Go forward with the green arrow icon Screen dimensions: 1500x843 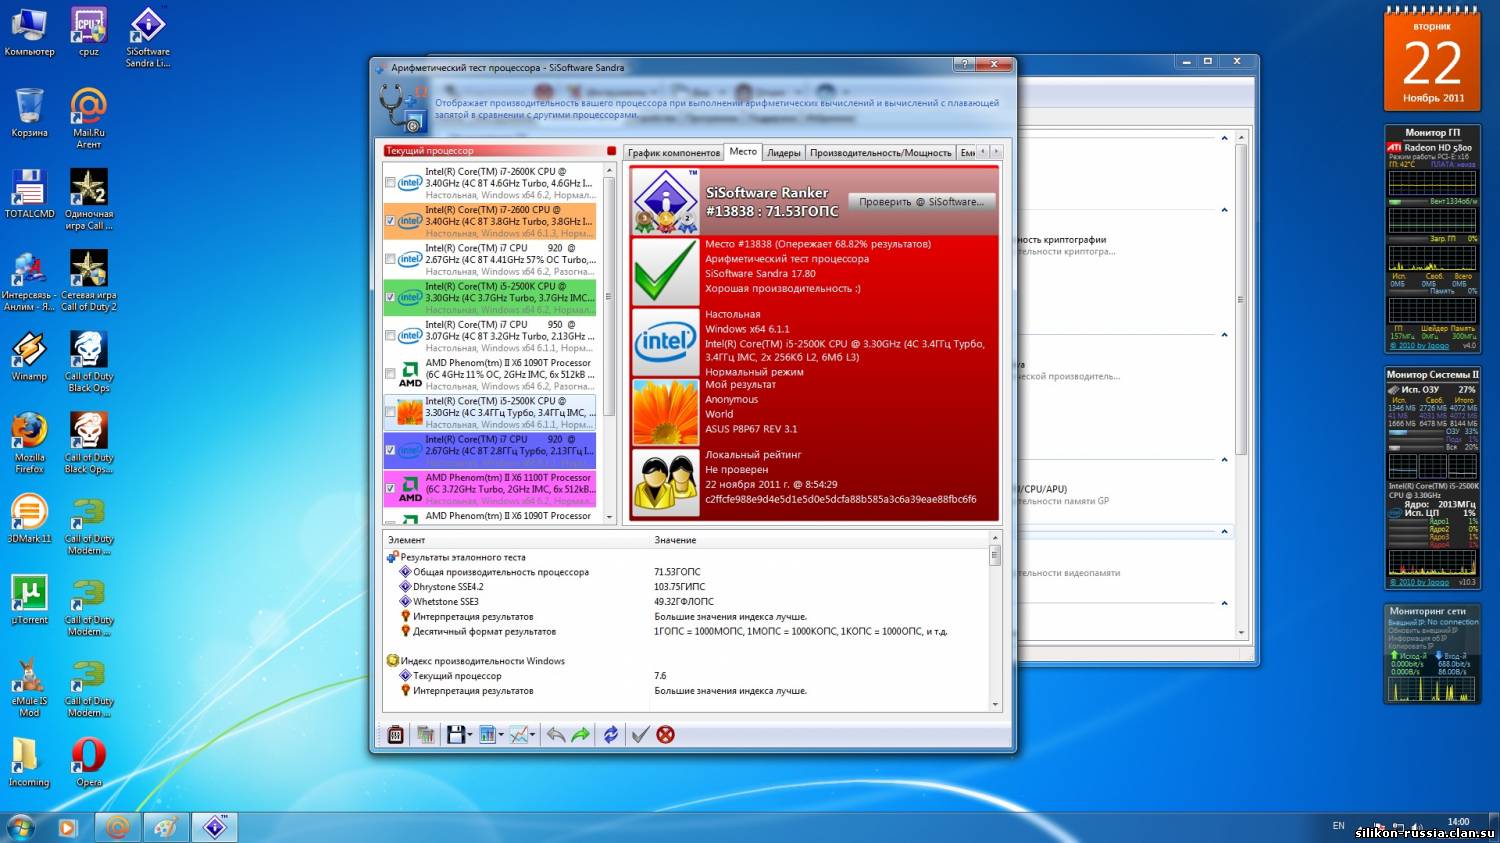(x=581, y=735)
